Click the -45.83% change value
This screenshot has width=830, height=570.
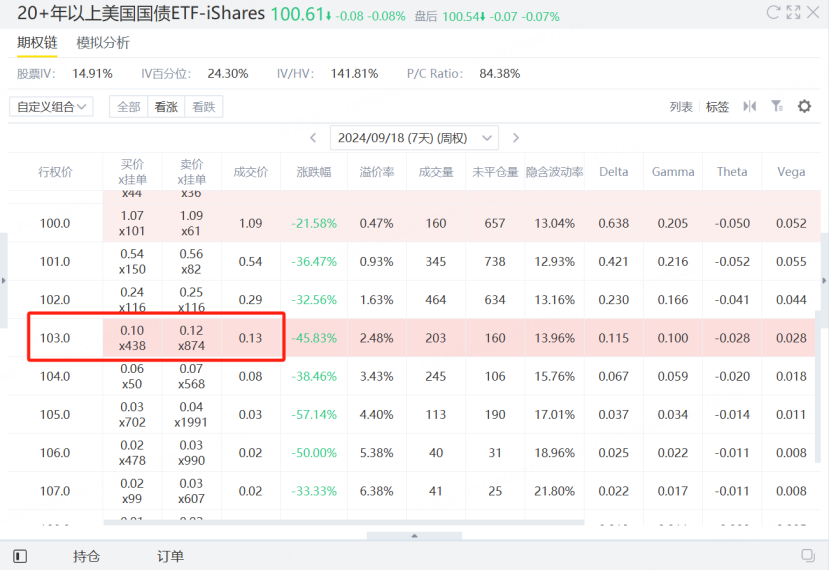314,338
